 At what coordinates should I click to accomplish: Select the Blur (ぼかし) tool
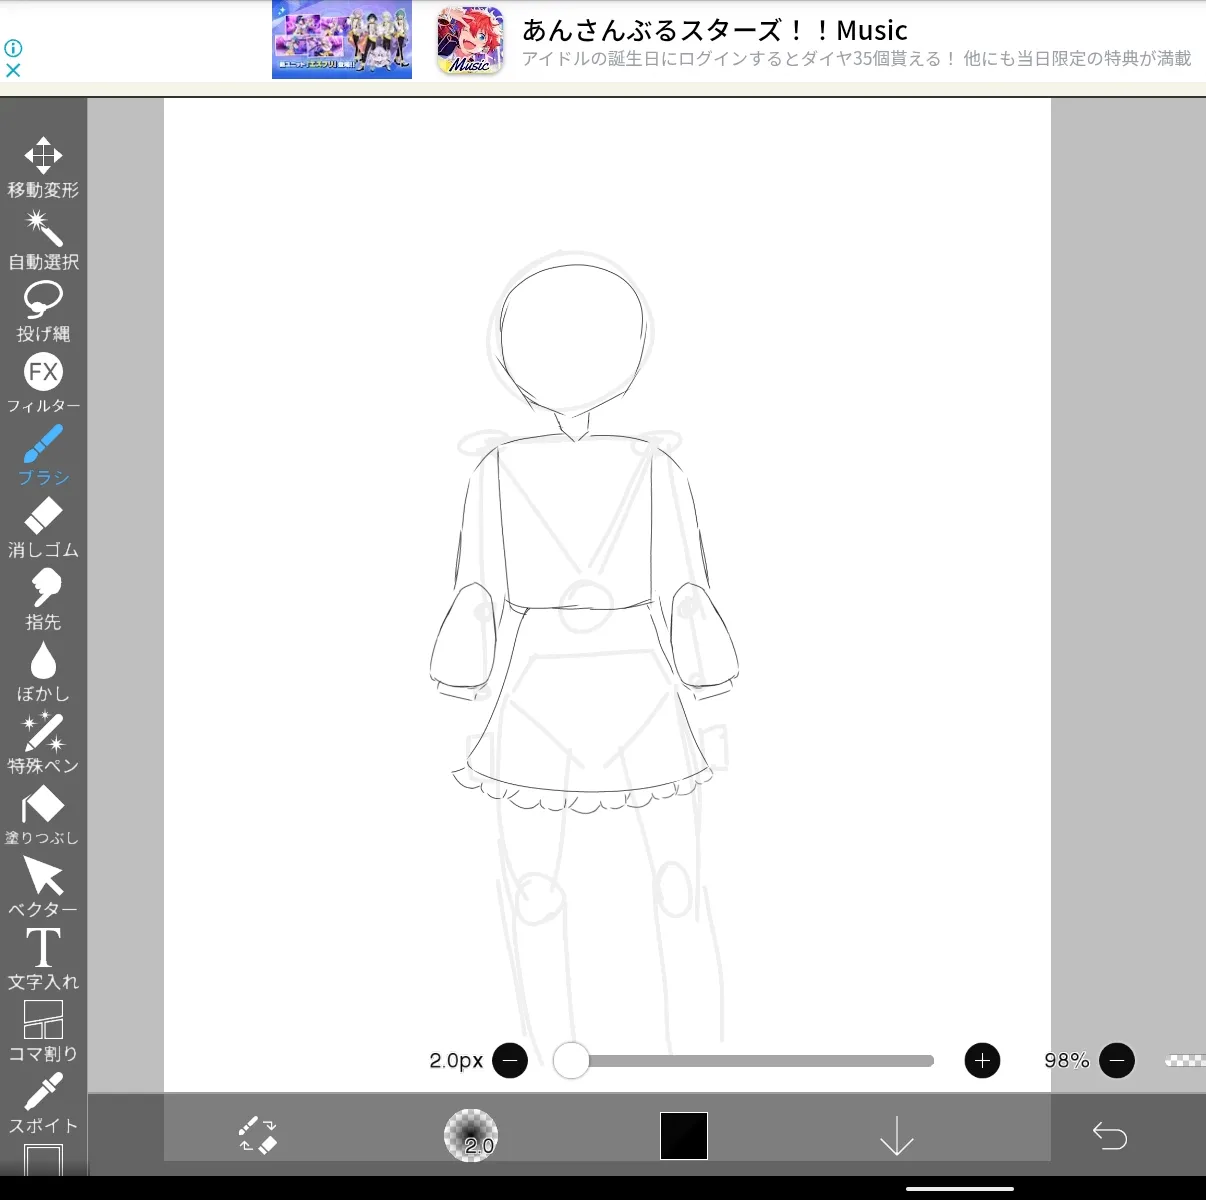tap(43, 672)
